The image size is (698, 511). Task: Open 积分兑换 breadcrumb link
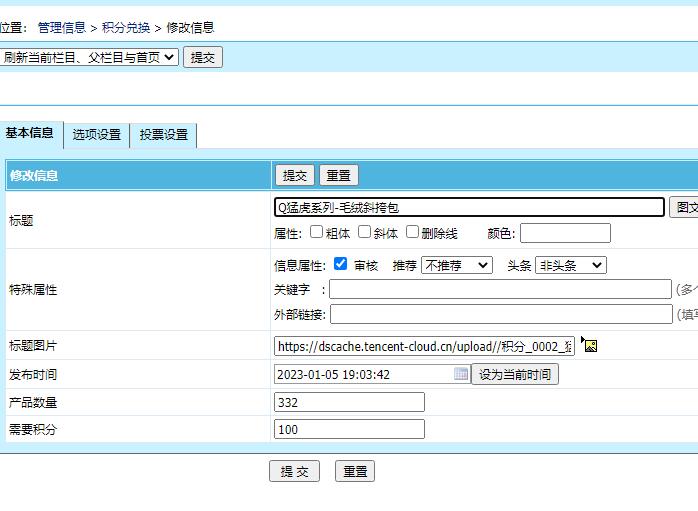126,27
